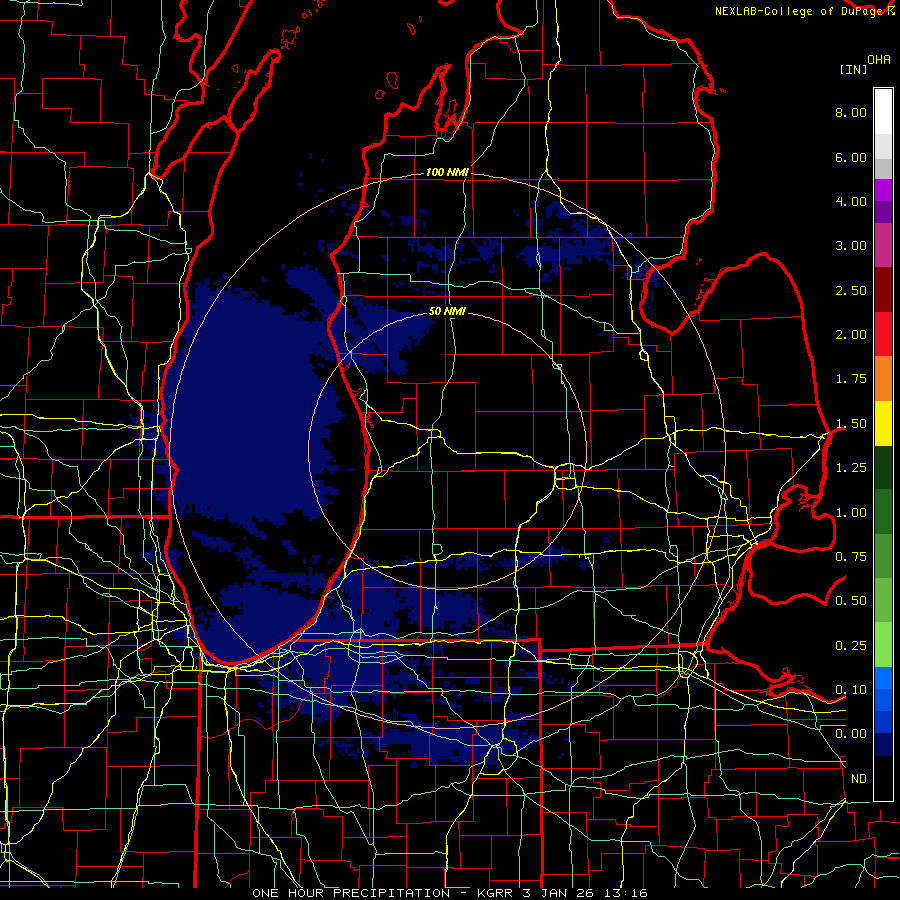Pick the bright red swatch in the scale
The height and width of the screenshot is (900, 900).
point(883,334)
